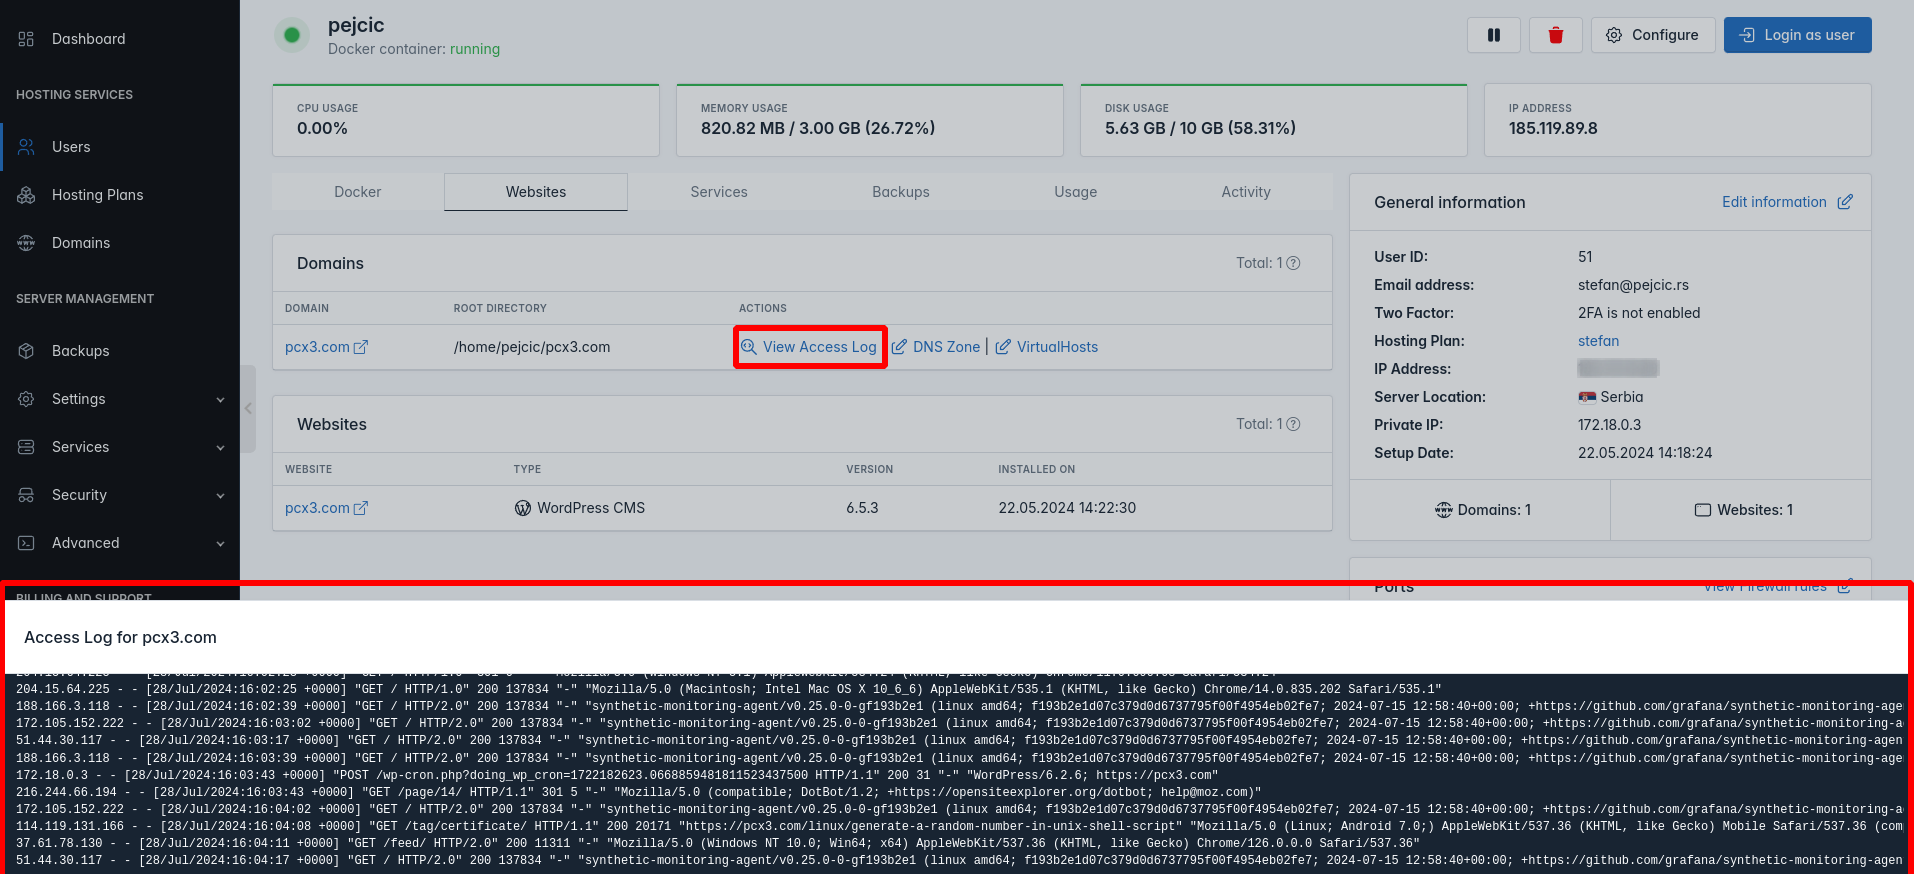
Task: Click the memory usage 820.82 MB value
Action: (x=818, y=128)
